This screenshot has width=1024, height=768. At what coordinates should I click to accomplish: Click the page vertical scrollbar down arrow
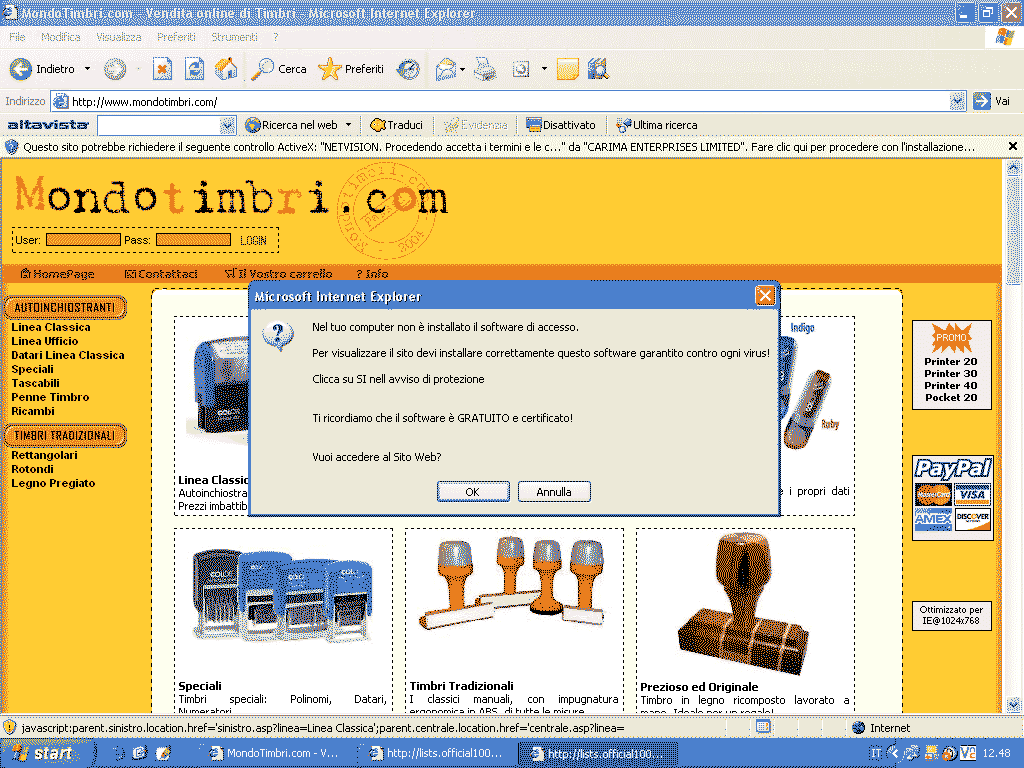(x=1013, y=705)
